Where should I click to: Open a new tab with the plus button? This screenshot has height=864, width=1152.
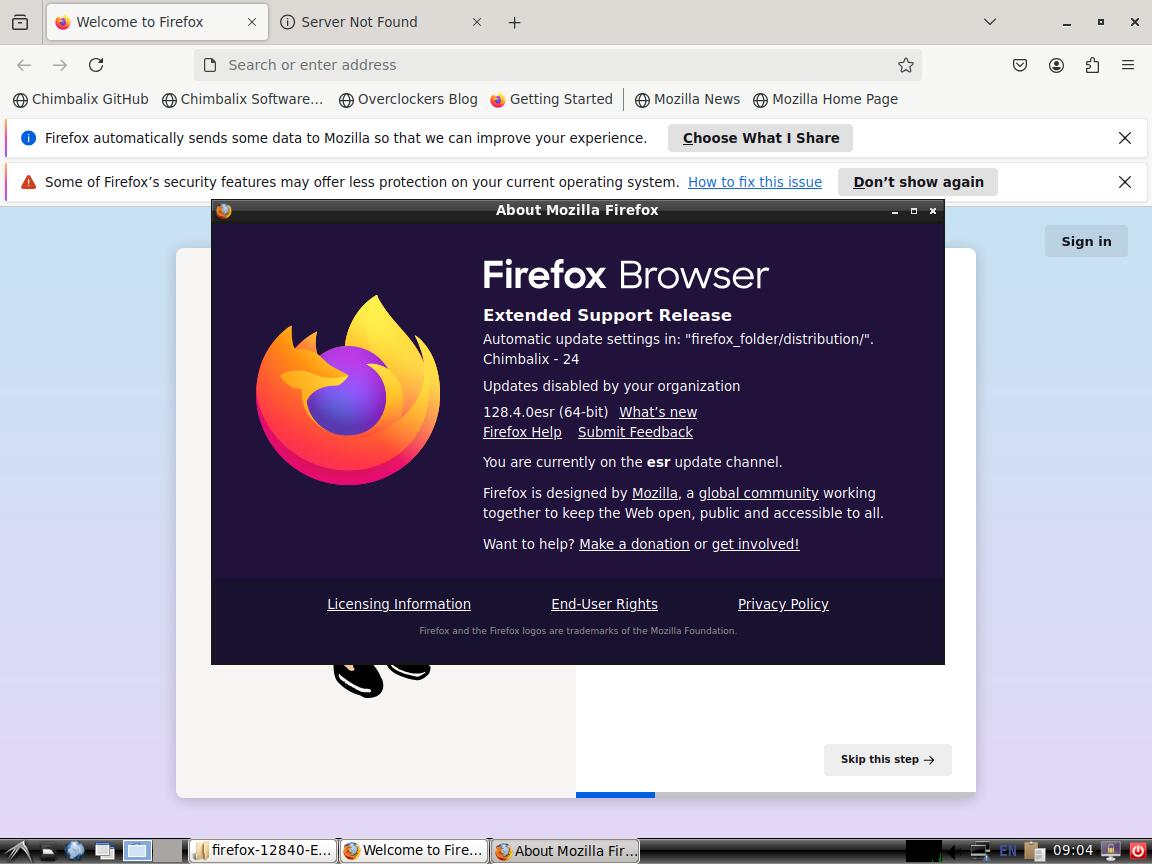(514, 23)
